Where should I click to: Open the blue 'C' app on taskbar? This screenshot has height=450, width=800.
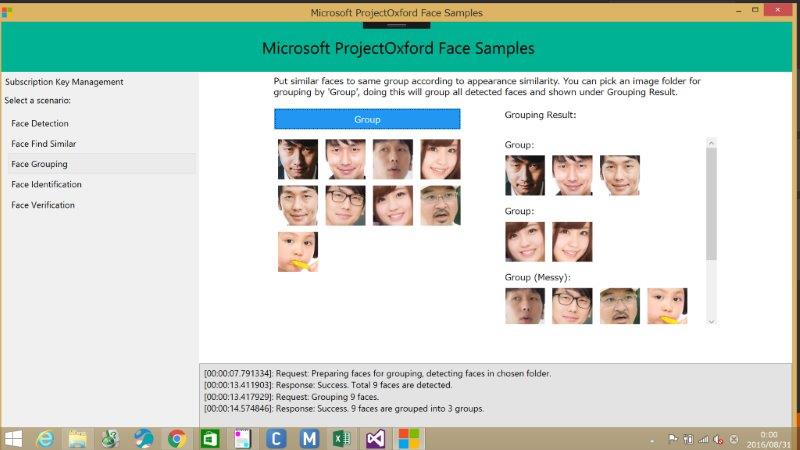276,438
